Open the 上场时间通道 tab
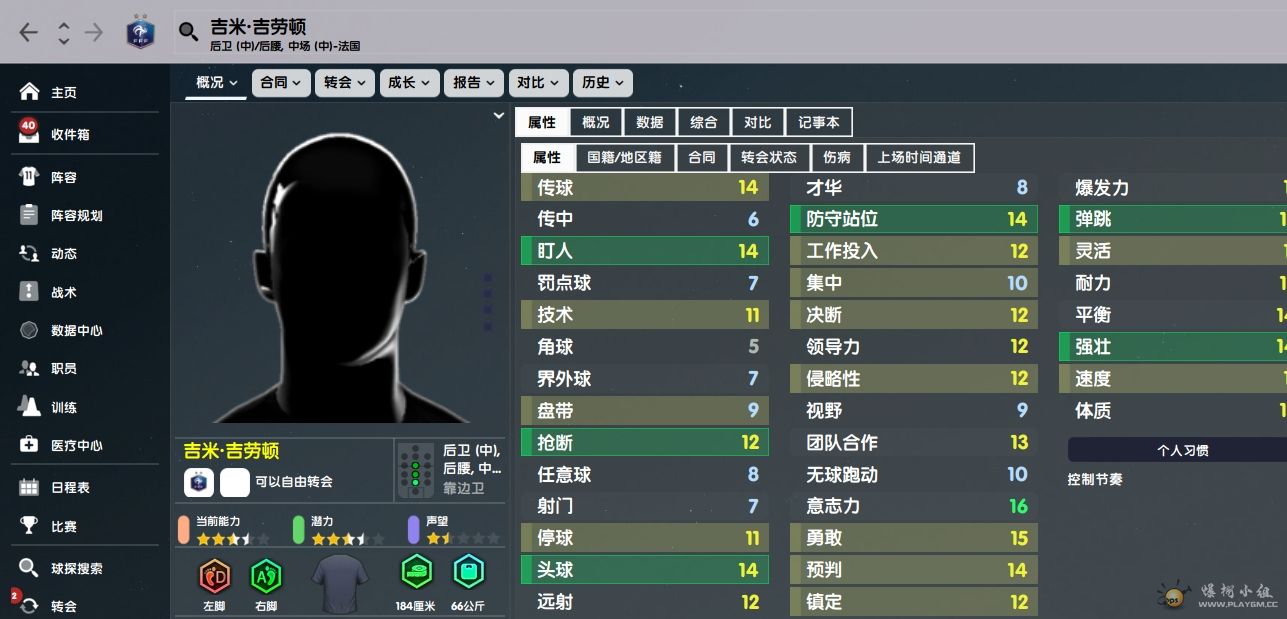Viewport: 1287px width, 619px height. (x=919, y=157)
